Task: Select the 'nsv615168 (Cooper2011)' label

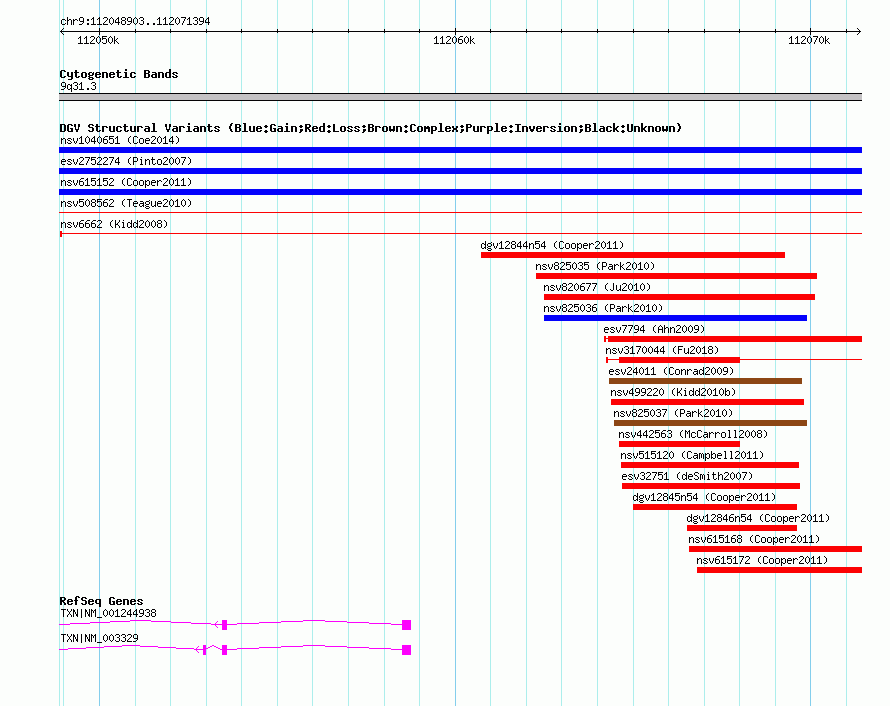Action: pos(754,539)
